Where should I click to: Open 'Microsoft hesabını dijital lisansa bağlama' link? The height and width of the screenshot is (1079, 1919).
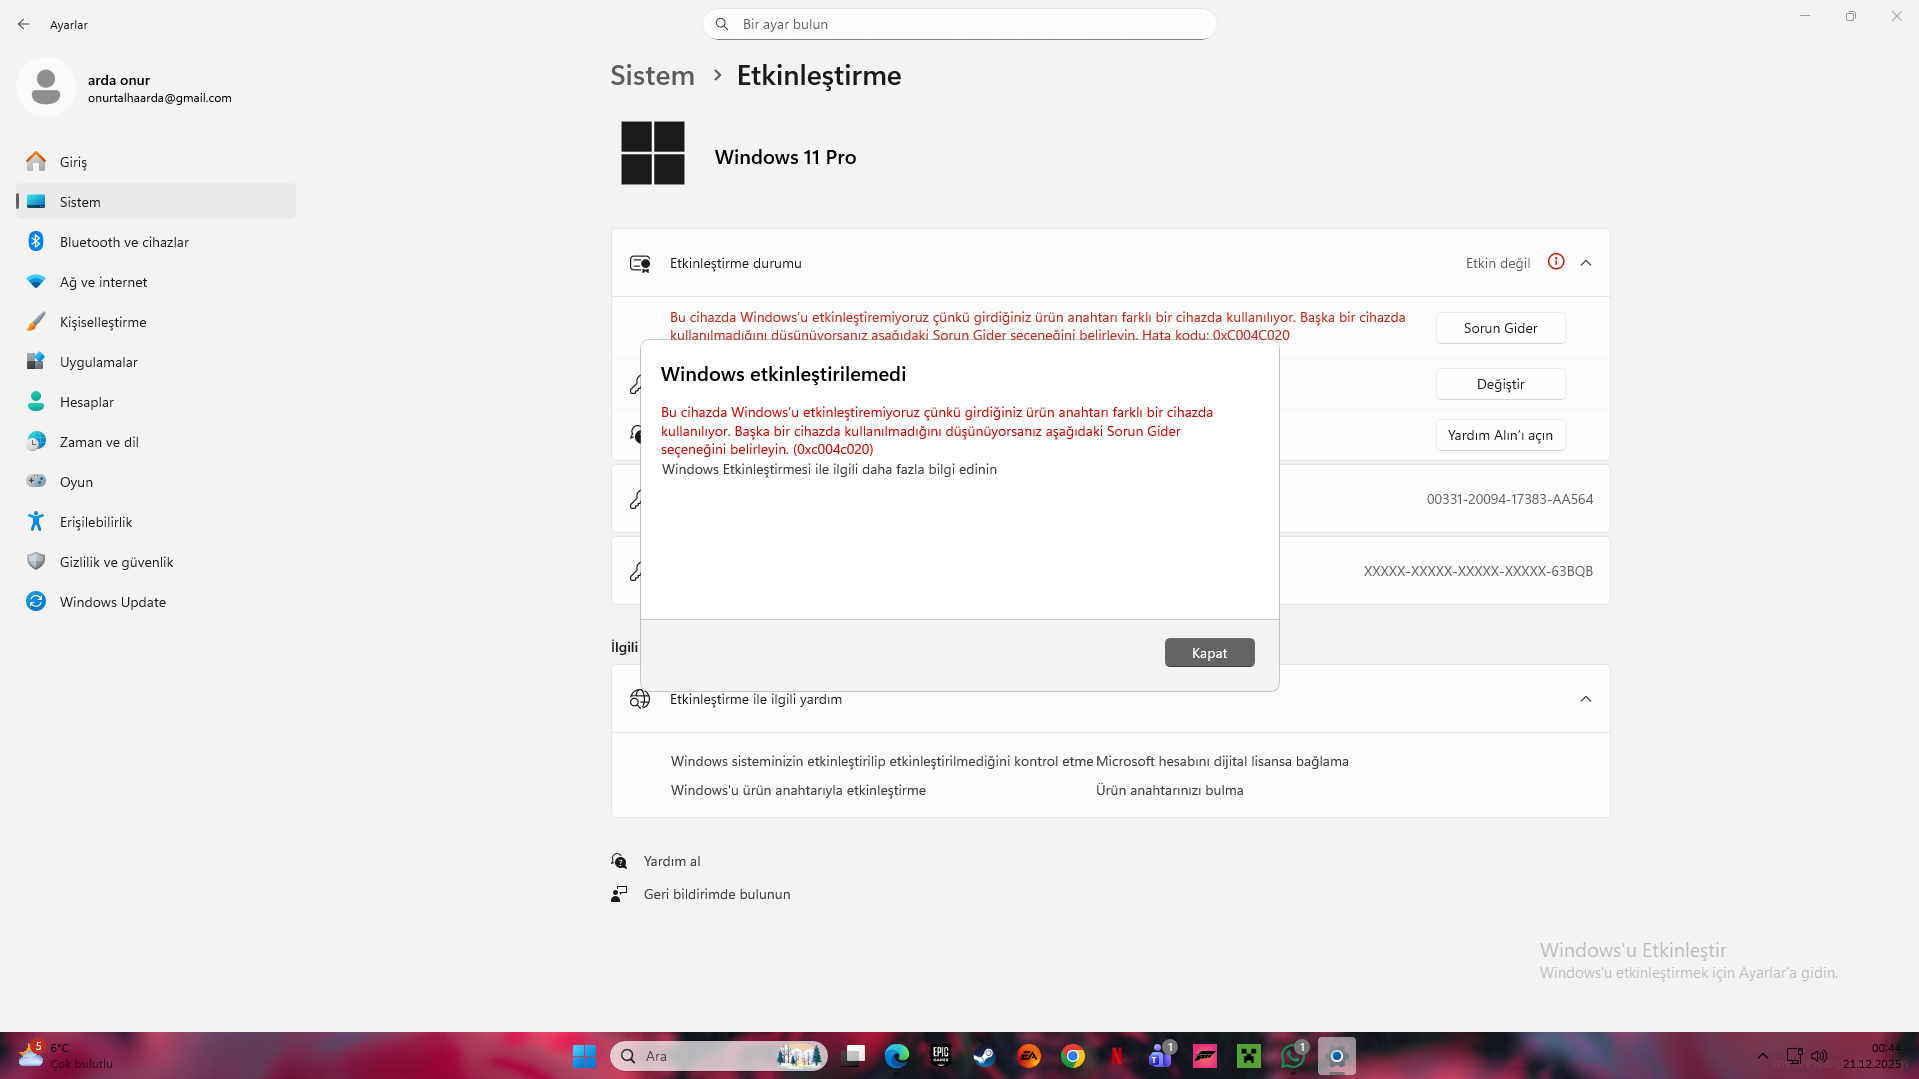tap(1222, 761)
